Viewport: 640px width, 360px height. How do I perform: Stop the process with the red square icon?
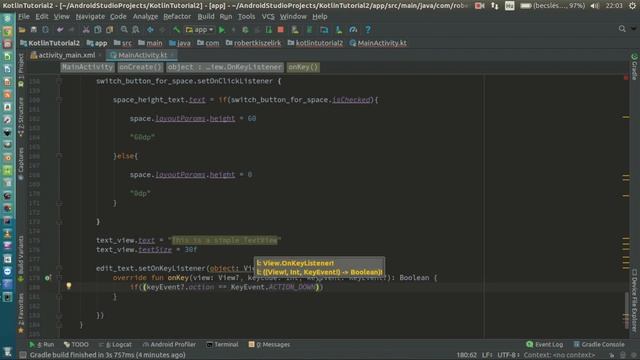280,30
